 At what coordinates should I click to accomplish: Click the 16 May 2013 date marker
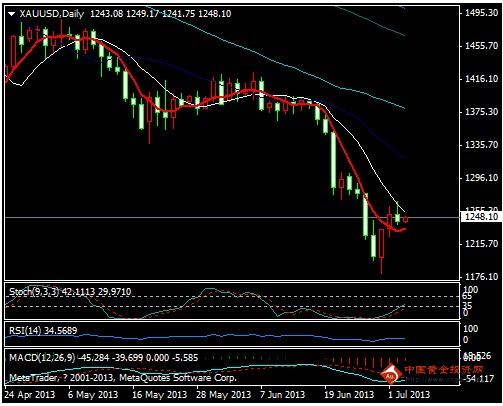[x=159, y=395]
